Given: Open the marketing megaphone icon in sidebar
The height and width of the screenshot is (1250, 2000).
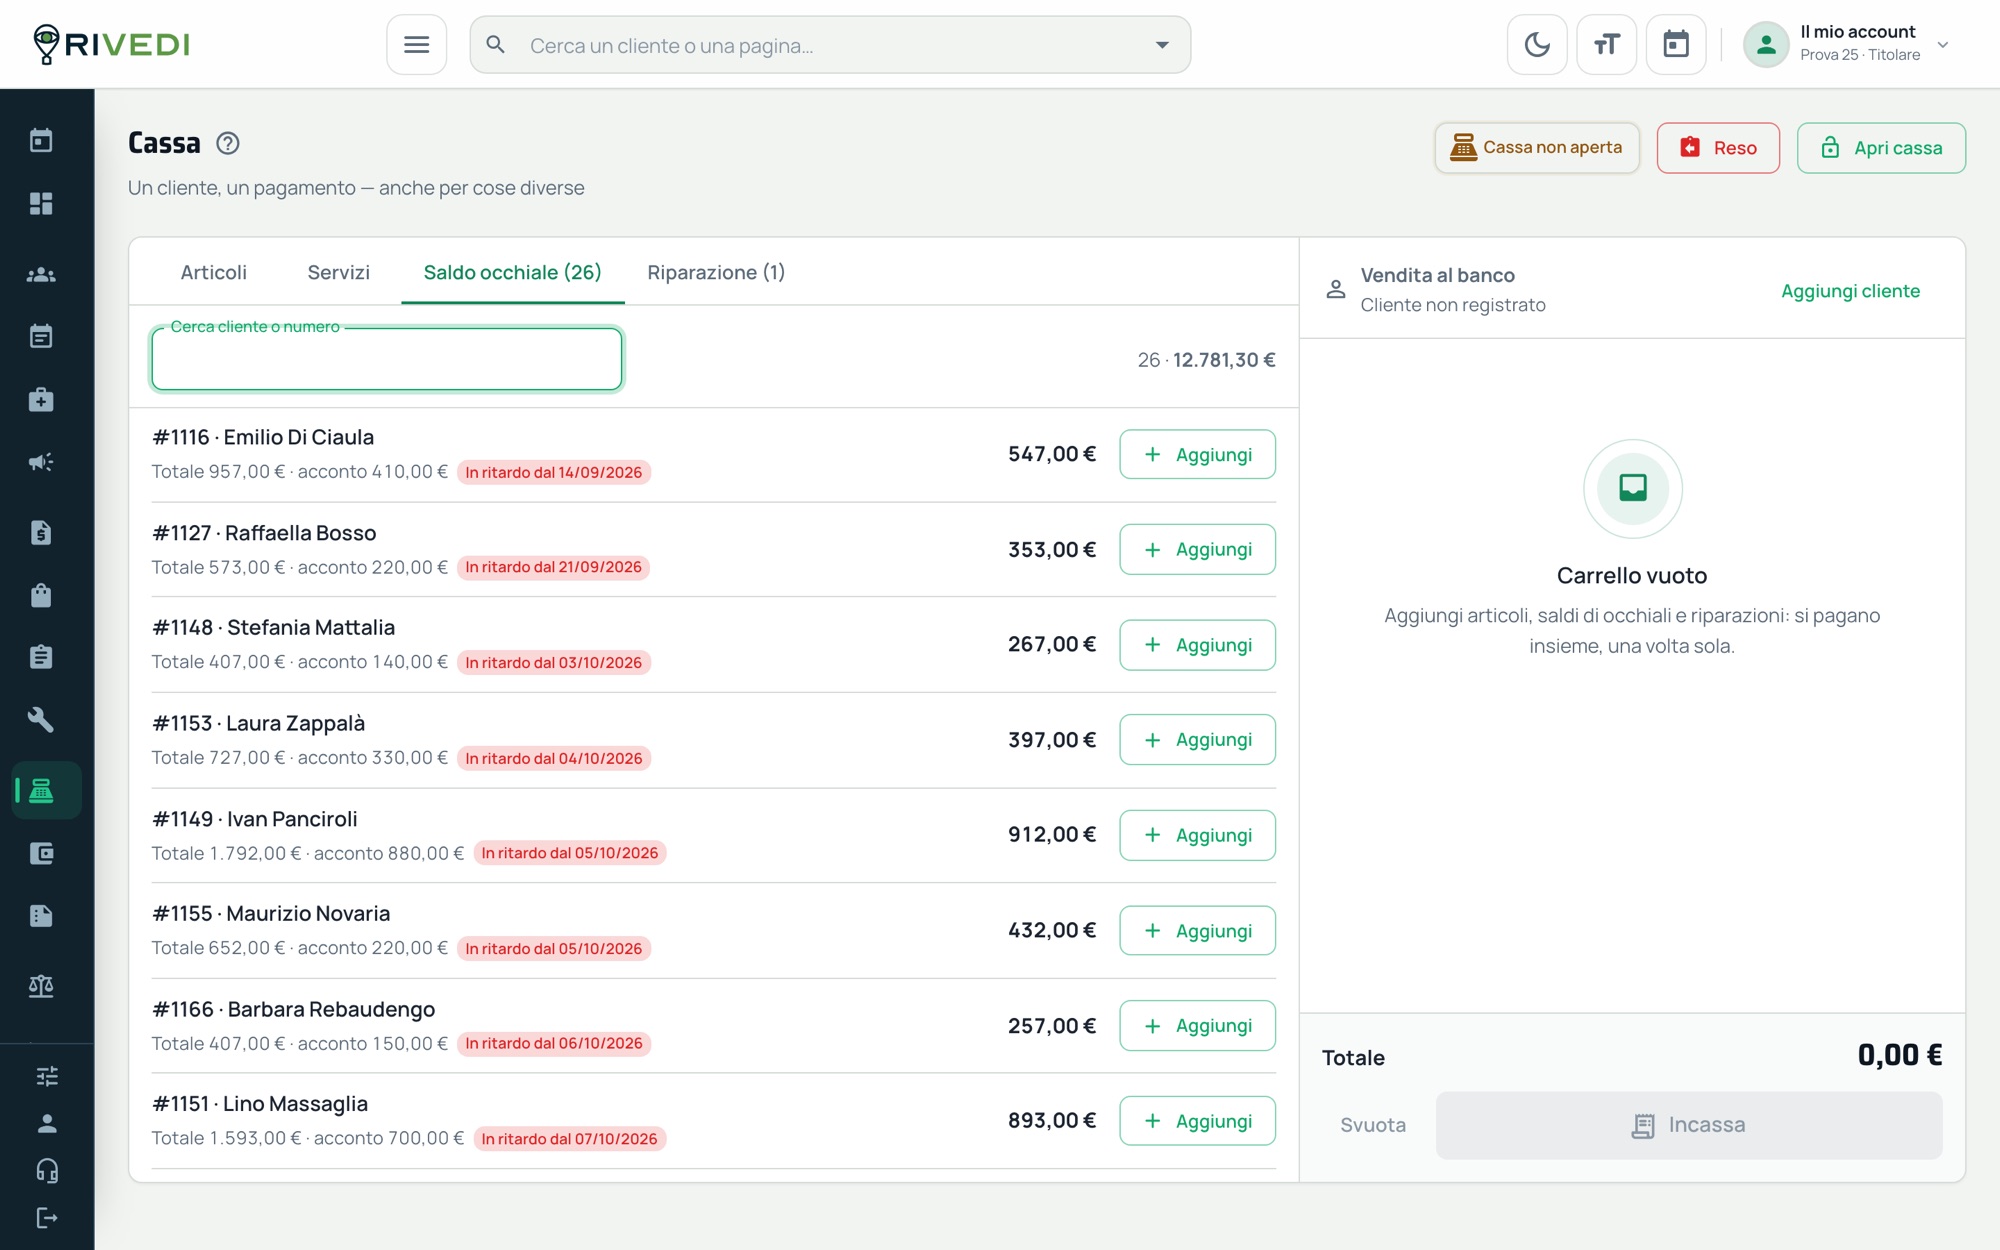Looking at the screenshot, I should tap(41, 462).
